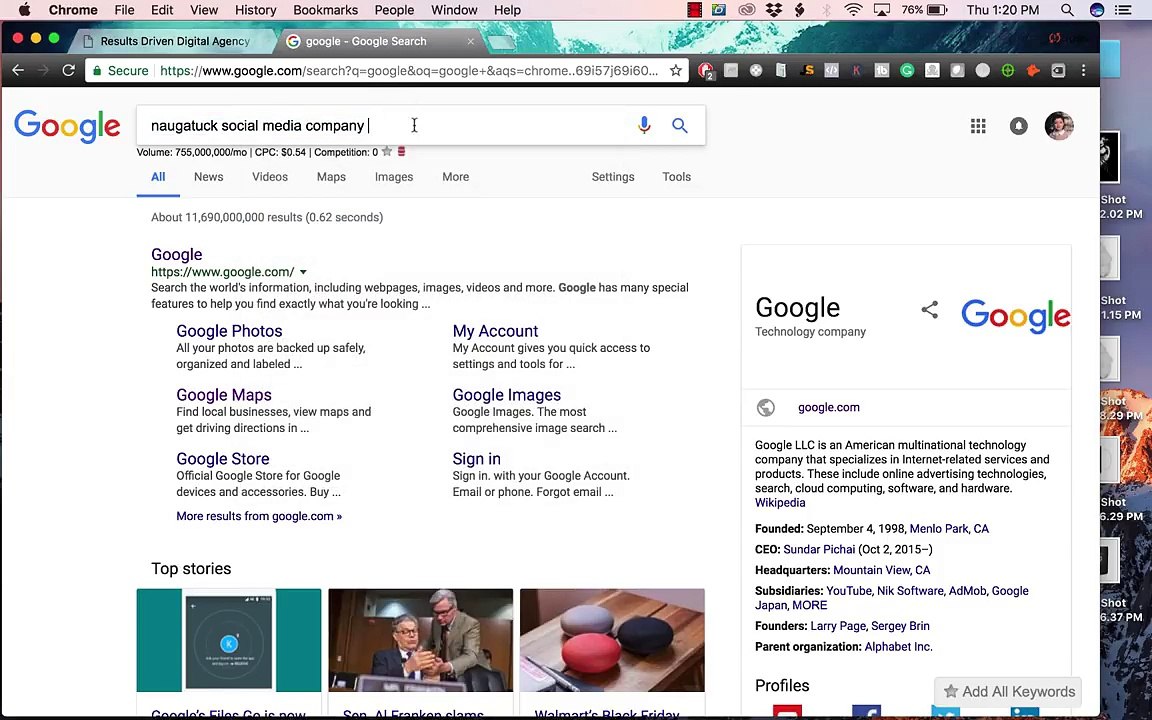1152x720 pixels.
Task: Click the google.com website link in panel
Action: pyautogui.click(x=829, y=407)
